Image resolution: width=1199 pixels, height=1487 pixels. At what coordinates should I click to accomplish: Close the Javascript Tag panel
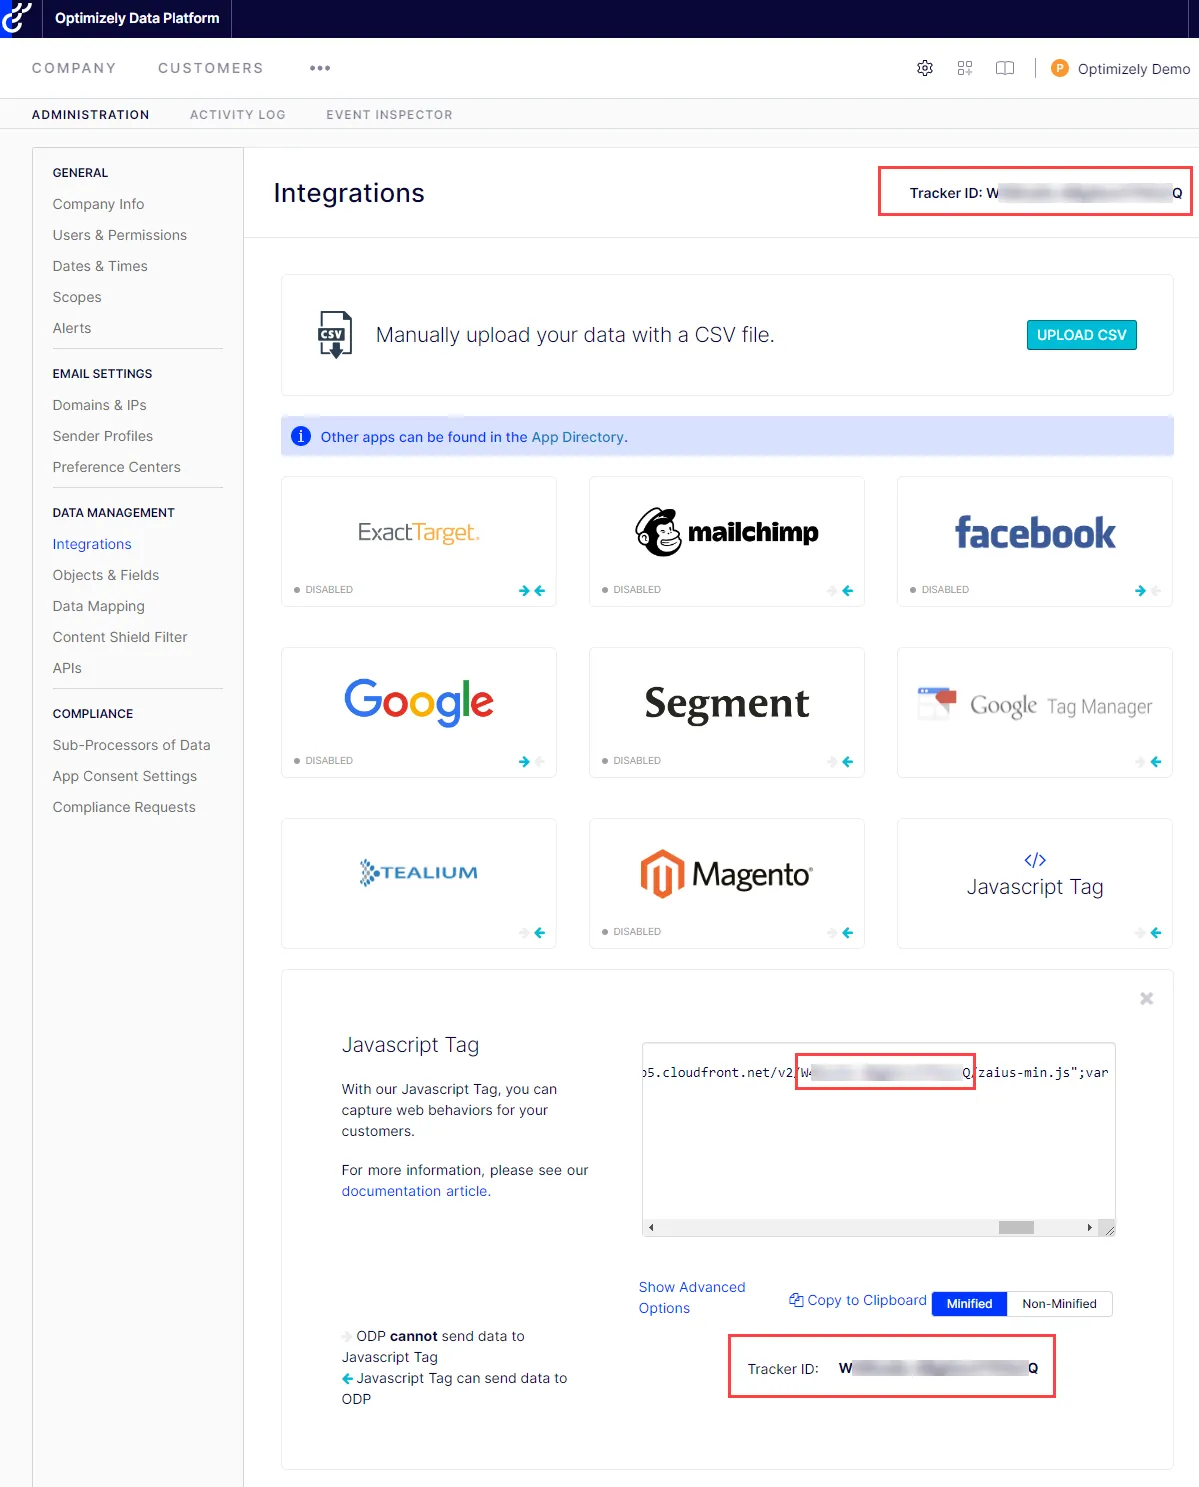1147,998
